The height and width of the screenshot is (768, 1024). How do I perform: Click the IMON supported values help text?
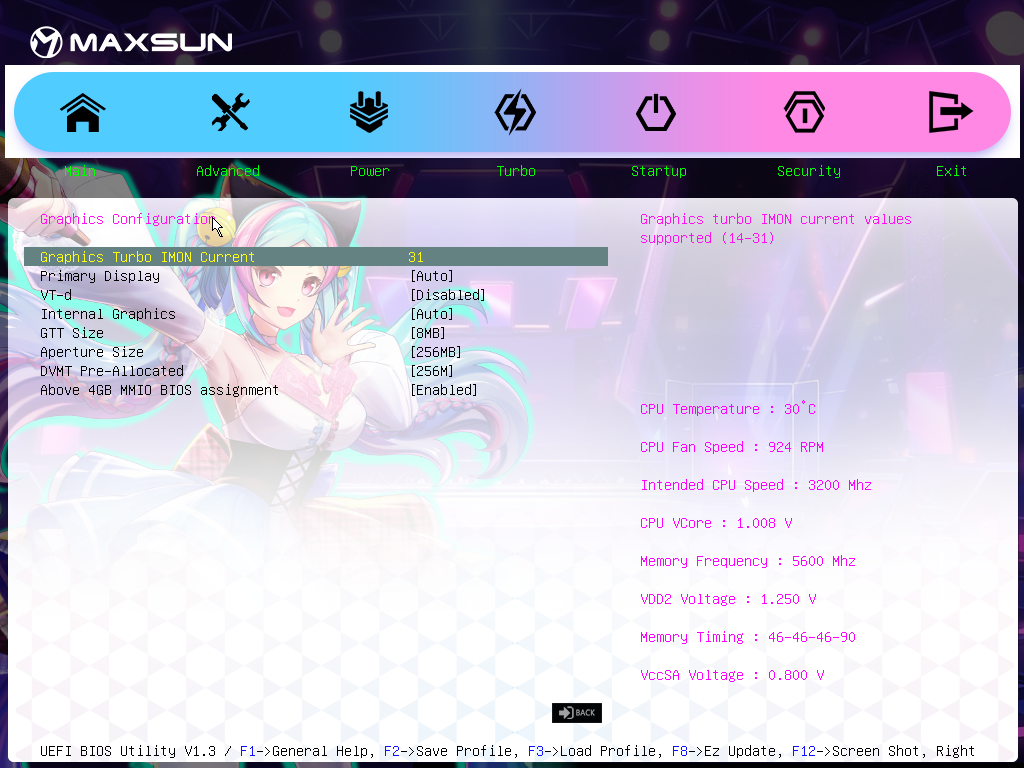coord(775,229)
